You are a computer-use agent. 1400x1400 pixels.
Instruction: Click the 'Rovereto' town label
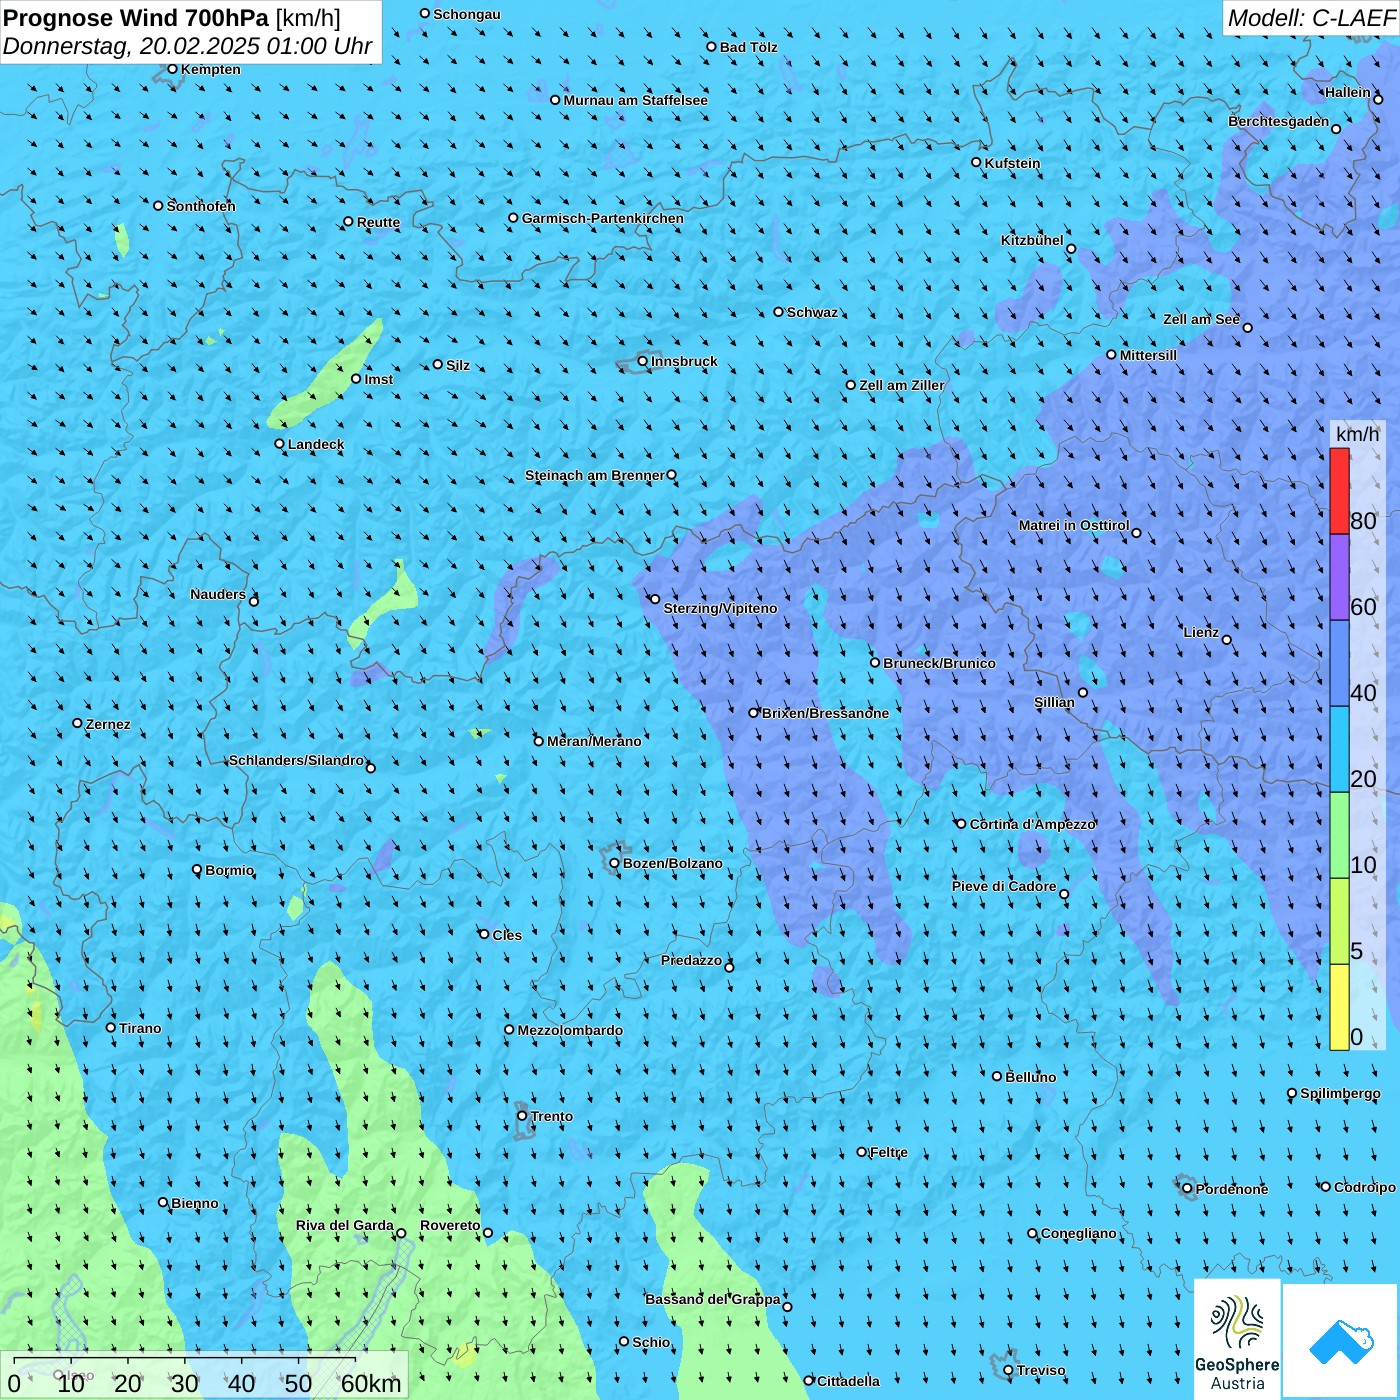pyautogui.click(x=450, y=1225)
